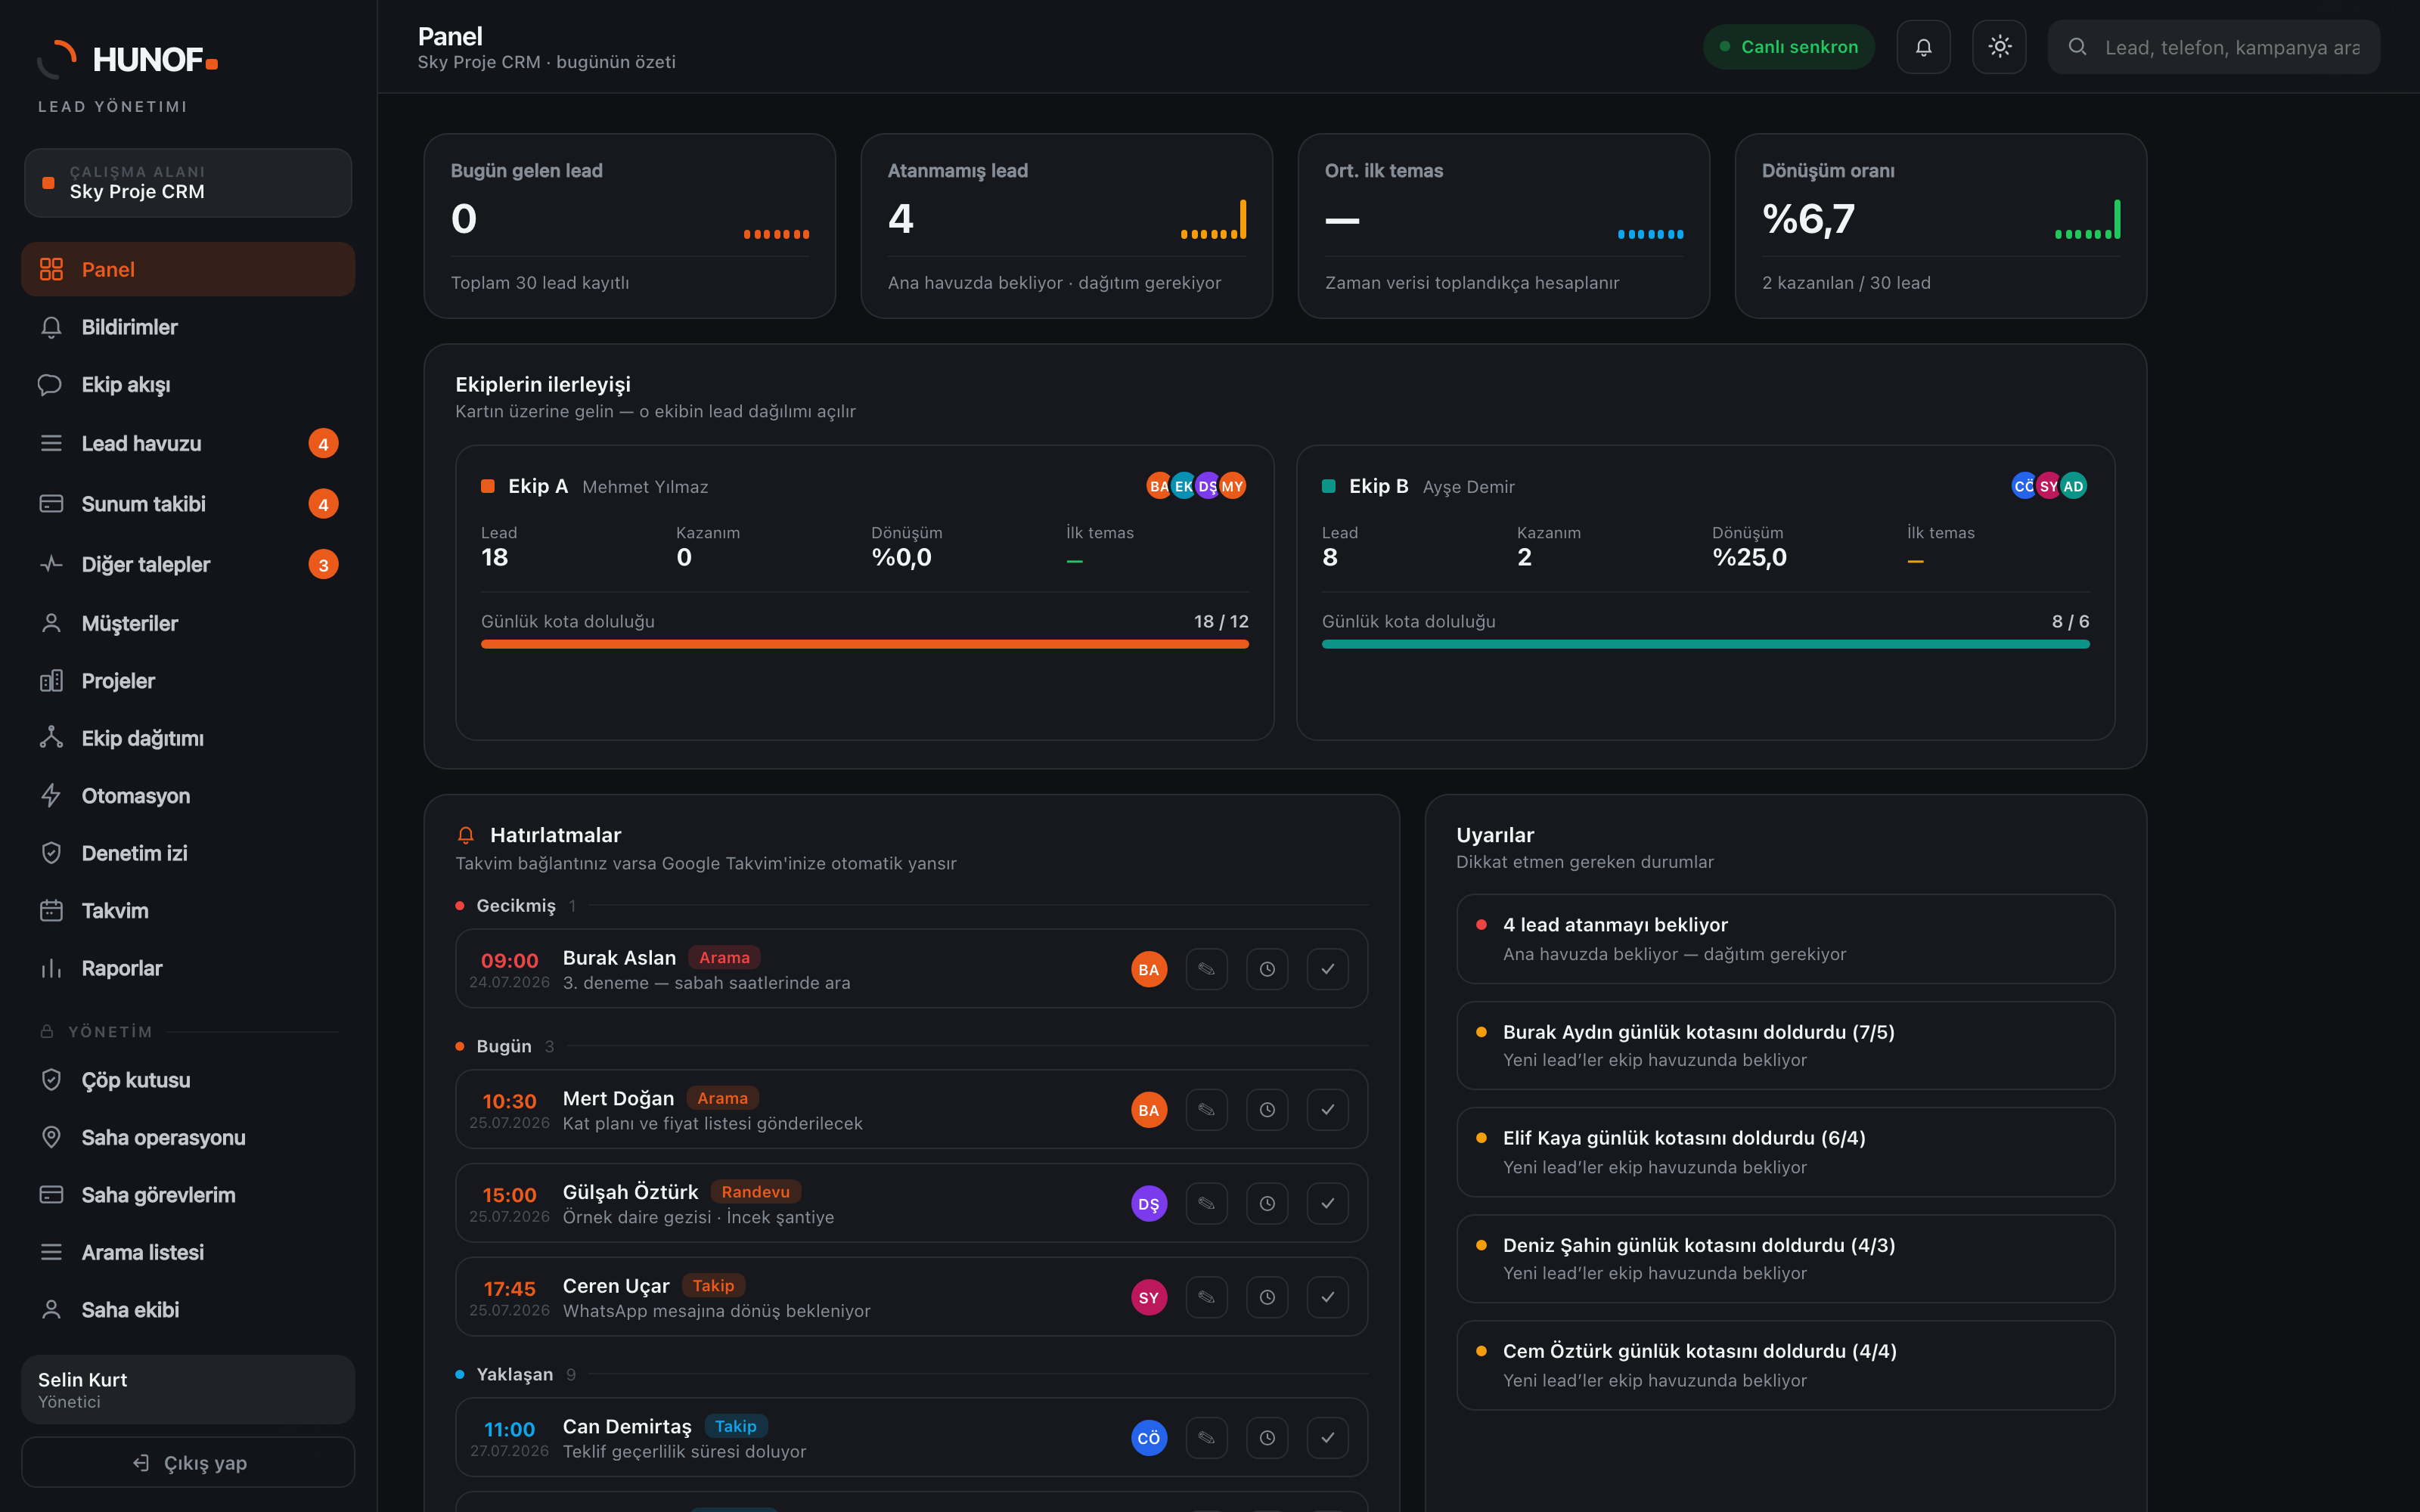Open the Bugün gelen lead stat card
This screenshot has height=1512, width=2420.
(630, 226)
